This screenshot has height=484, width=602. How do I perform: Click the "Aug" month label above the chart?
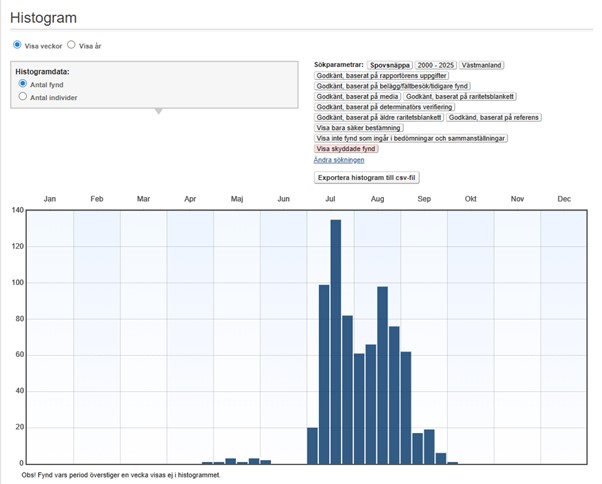point(377,199)
